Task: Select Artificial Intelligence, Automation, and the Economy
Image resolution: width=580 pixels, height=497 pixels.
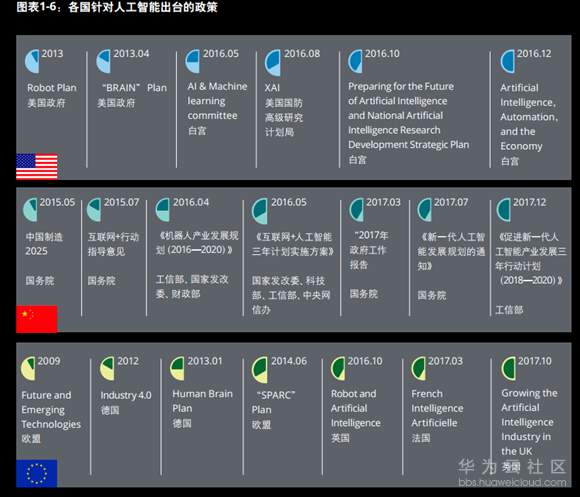Action: click(x=529, y=117)
